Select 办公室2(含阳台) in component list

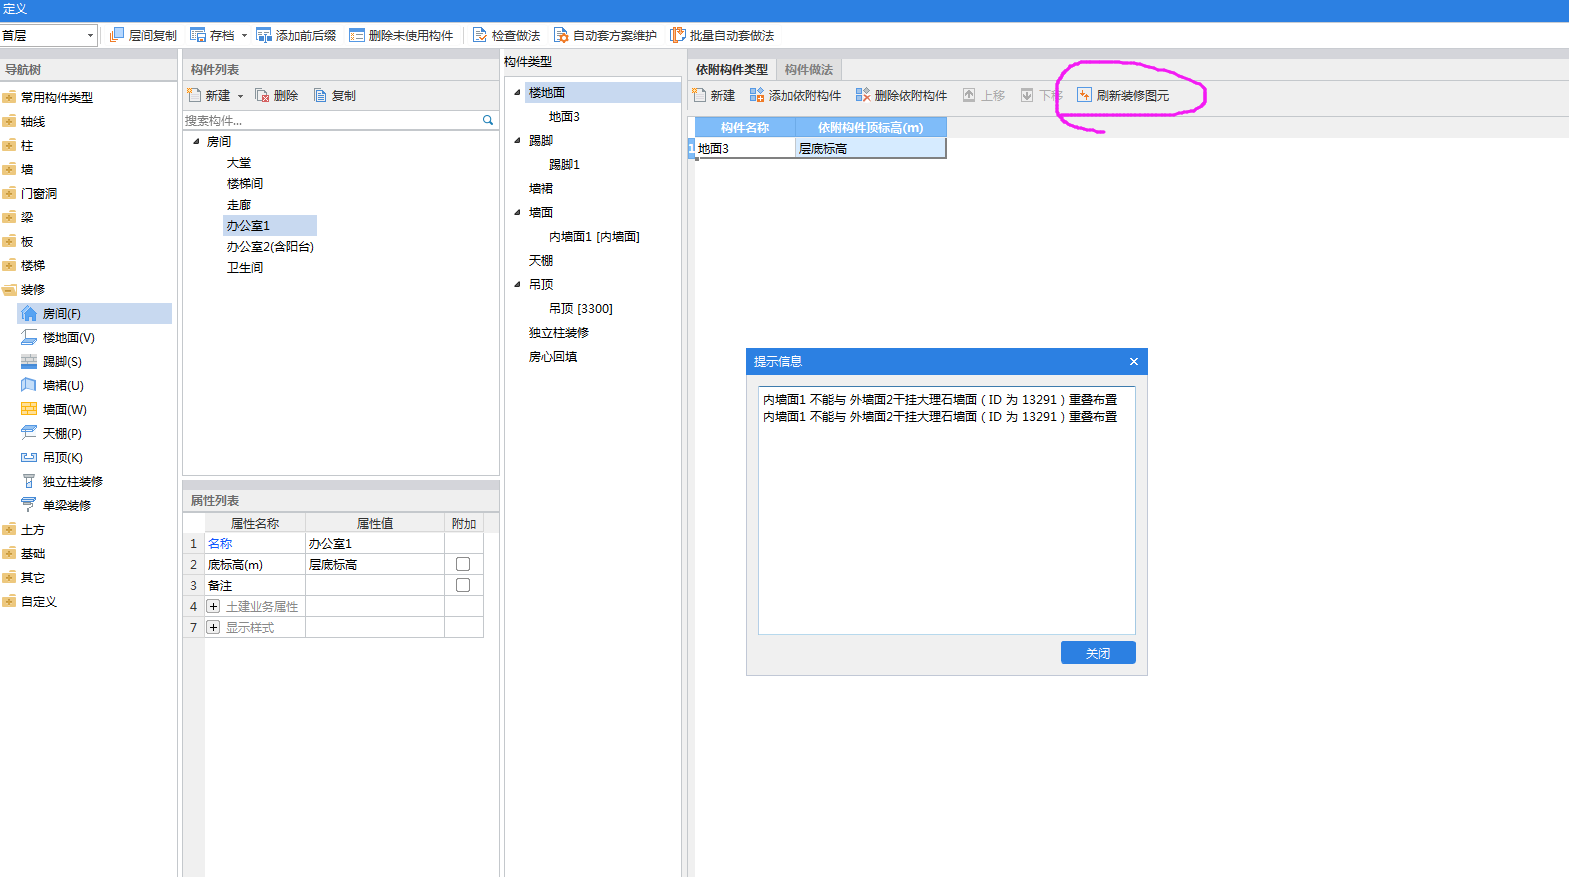coord(270,246)
